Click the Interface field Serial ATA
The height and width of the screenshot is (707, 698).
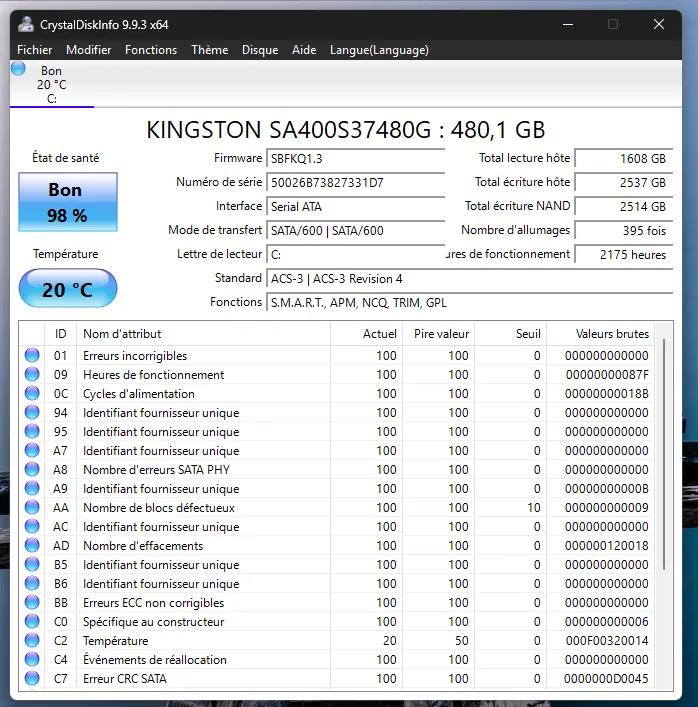point(355,207)
